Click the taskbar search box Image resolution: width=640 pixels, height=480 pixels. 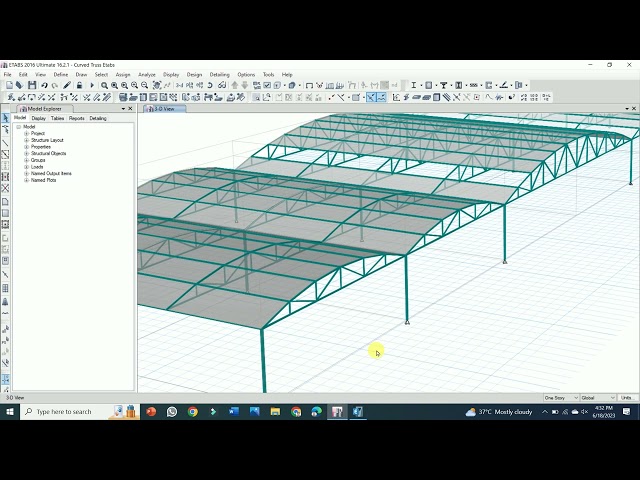pos(80,412)
